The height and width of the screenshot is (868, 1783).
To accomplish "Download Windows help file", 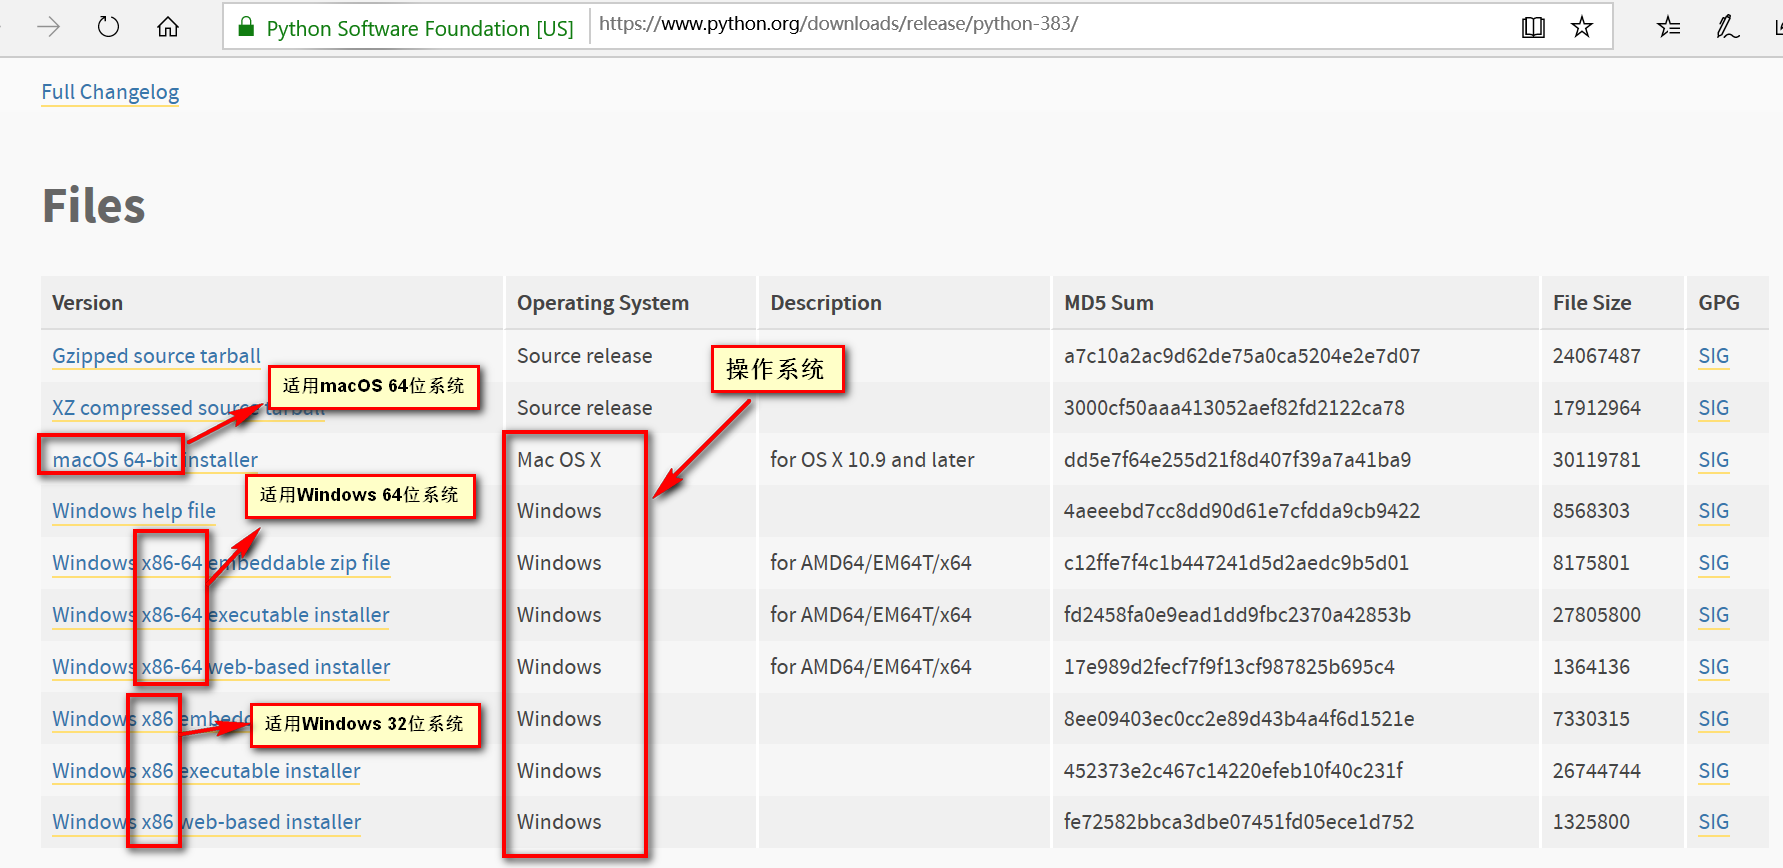I will click(x=134, y=511).
